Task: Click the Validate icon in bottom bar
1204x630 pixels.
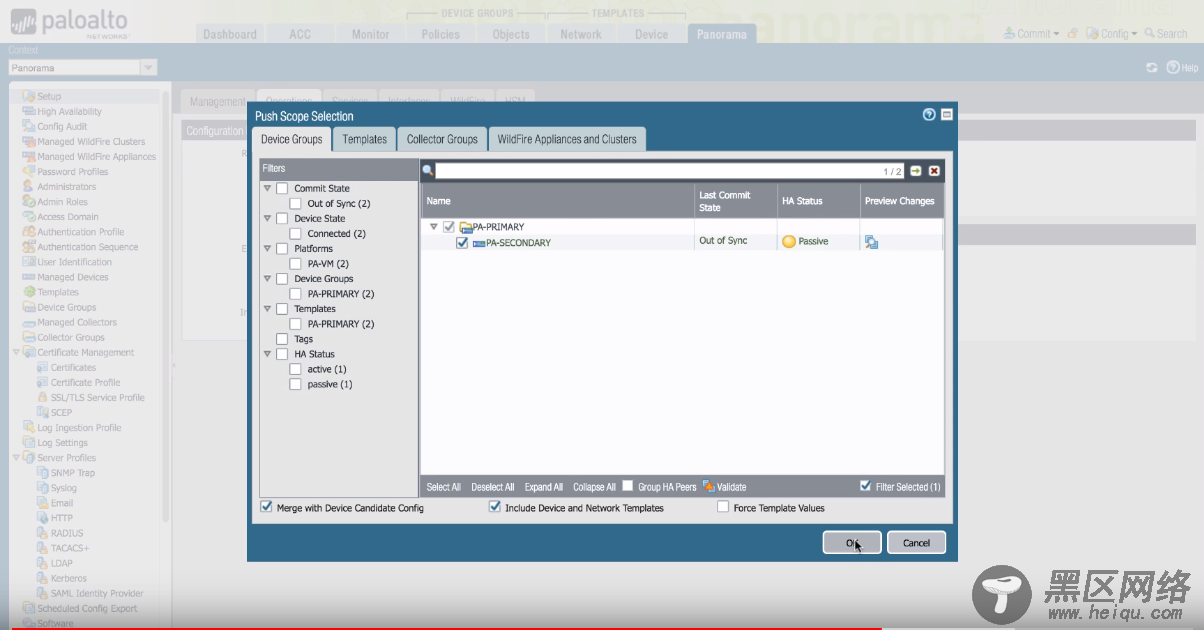Action: point(709,486)
